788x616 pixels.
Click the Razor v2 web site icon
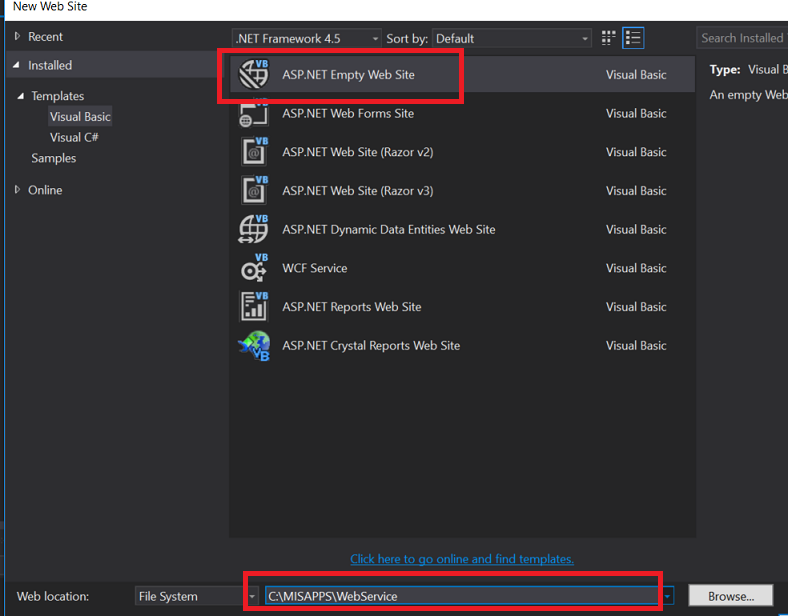coord(254,151)
